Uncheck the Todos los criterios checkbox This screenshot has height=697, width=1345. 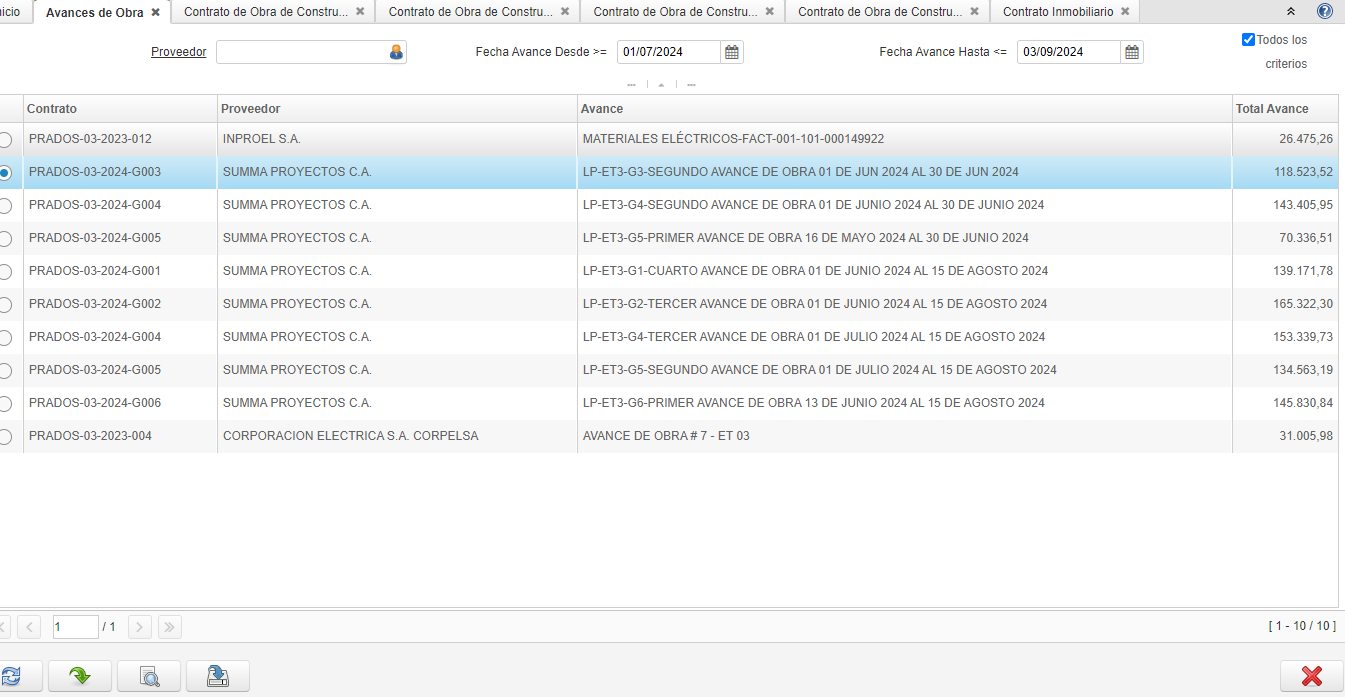(1248, 40)
